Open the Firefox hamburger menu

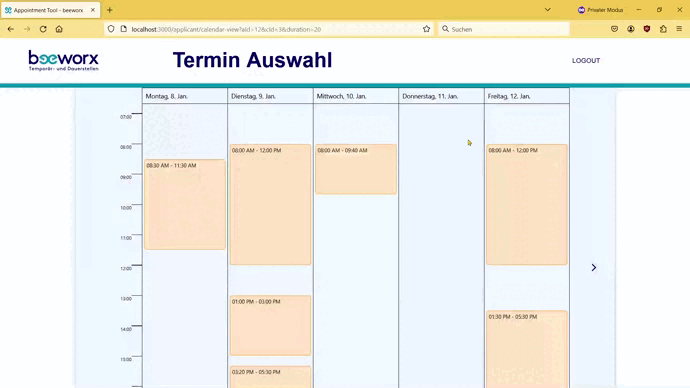[679, 29]
